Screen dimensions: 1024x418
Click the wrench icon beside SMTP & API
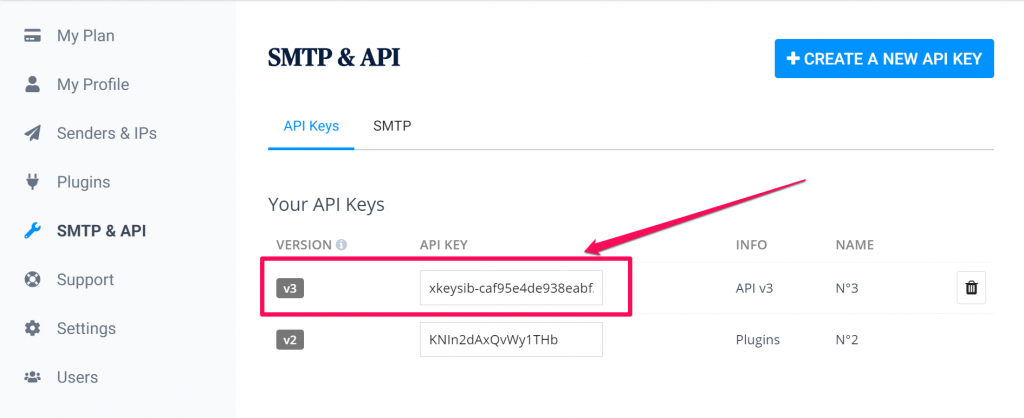coord(32,231)
